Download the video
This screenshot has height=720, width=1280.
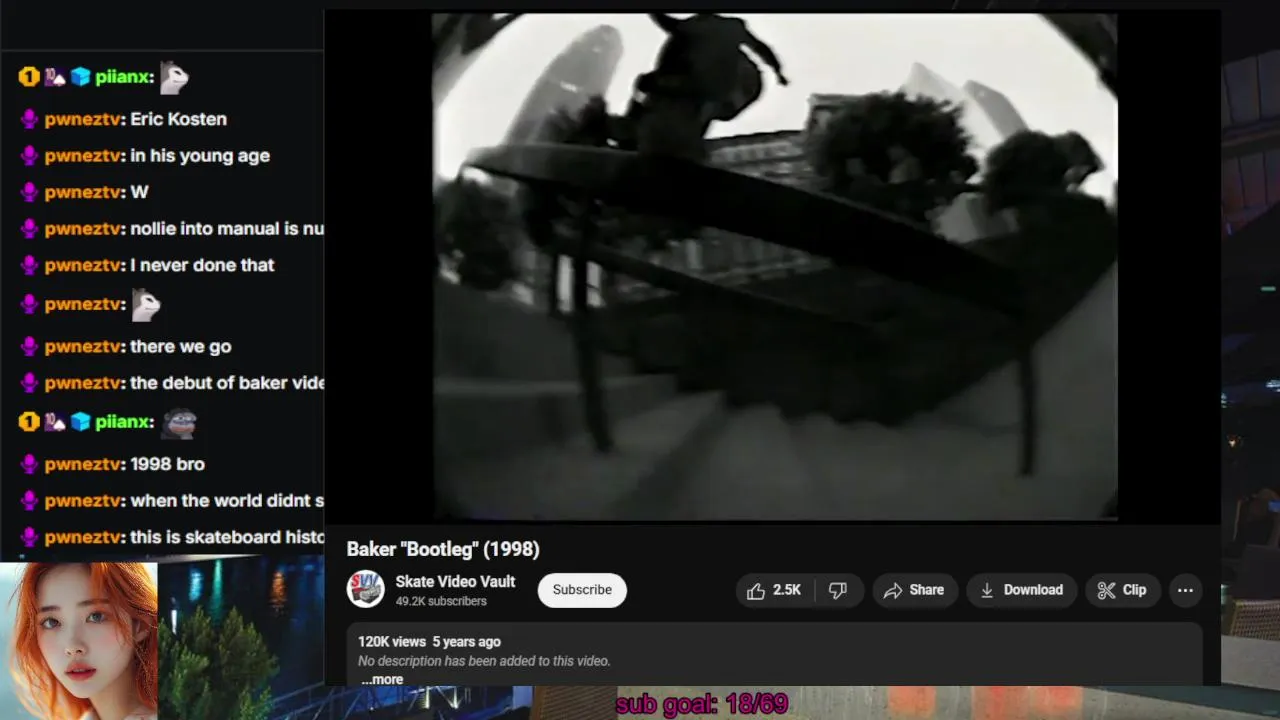(1021, 590)
